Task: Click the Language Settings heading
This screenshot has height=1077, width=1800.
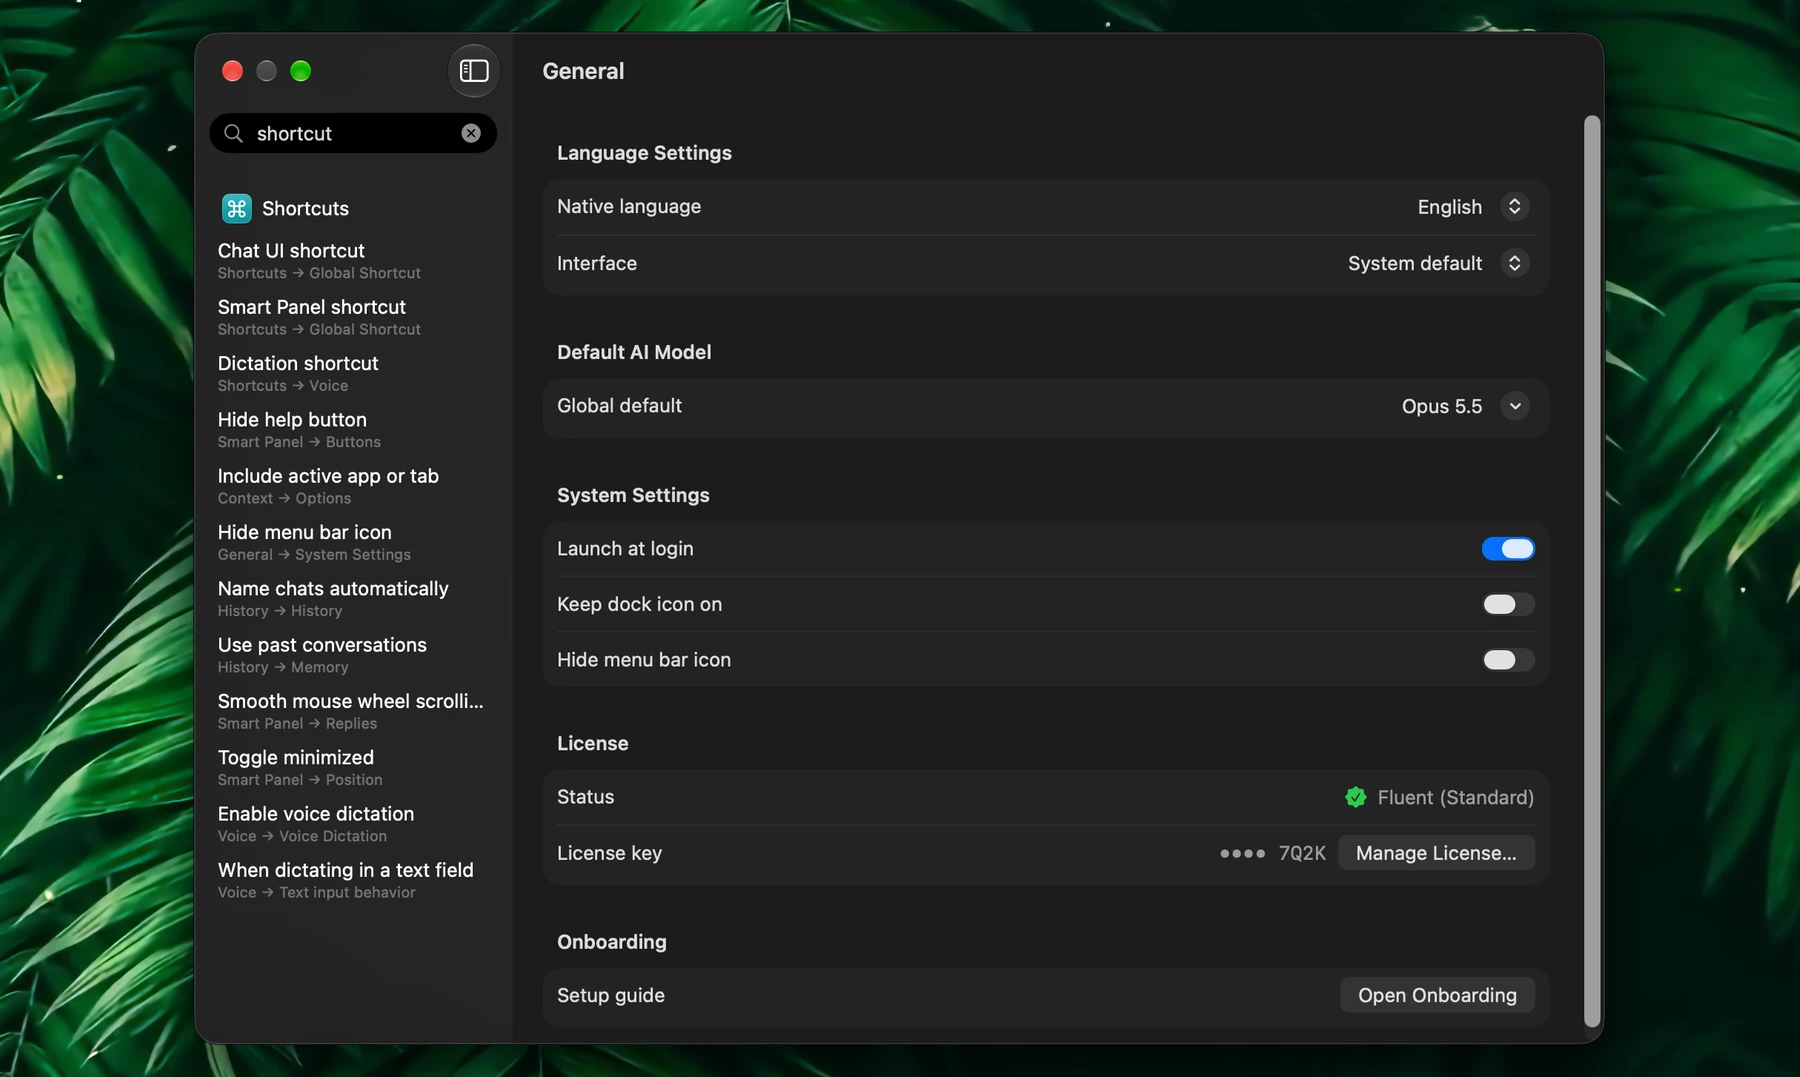Action: [644, 153]
